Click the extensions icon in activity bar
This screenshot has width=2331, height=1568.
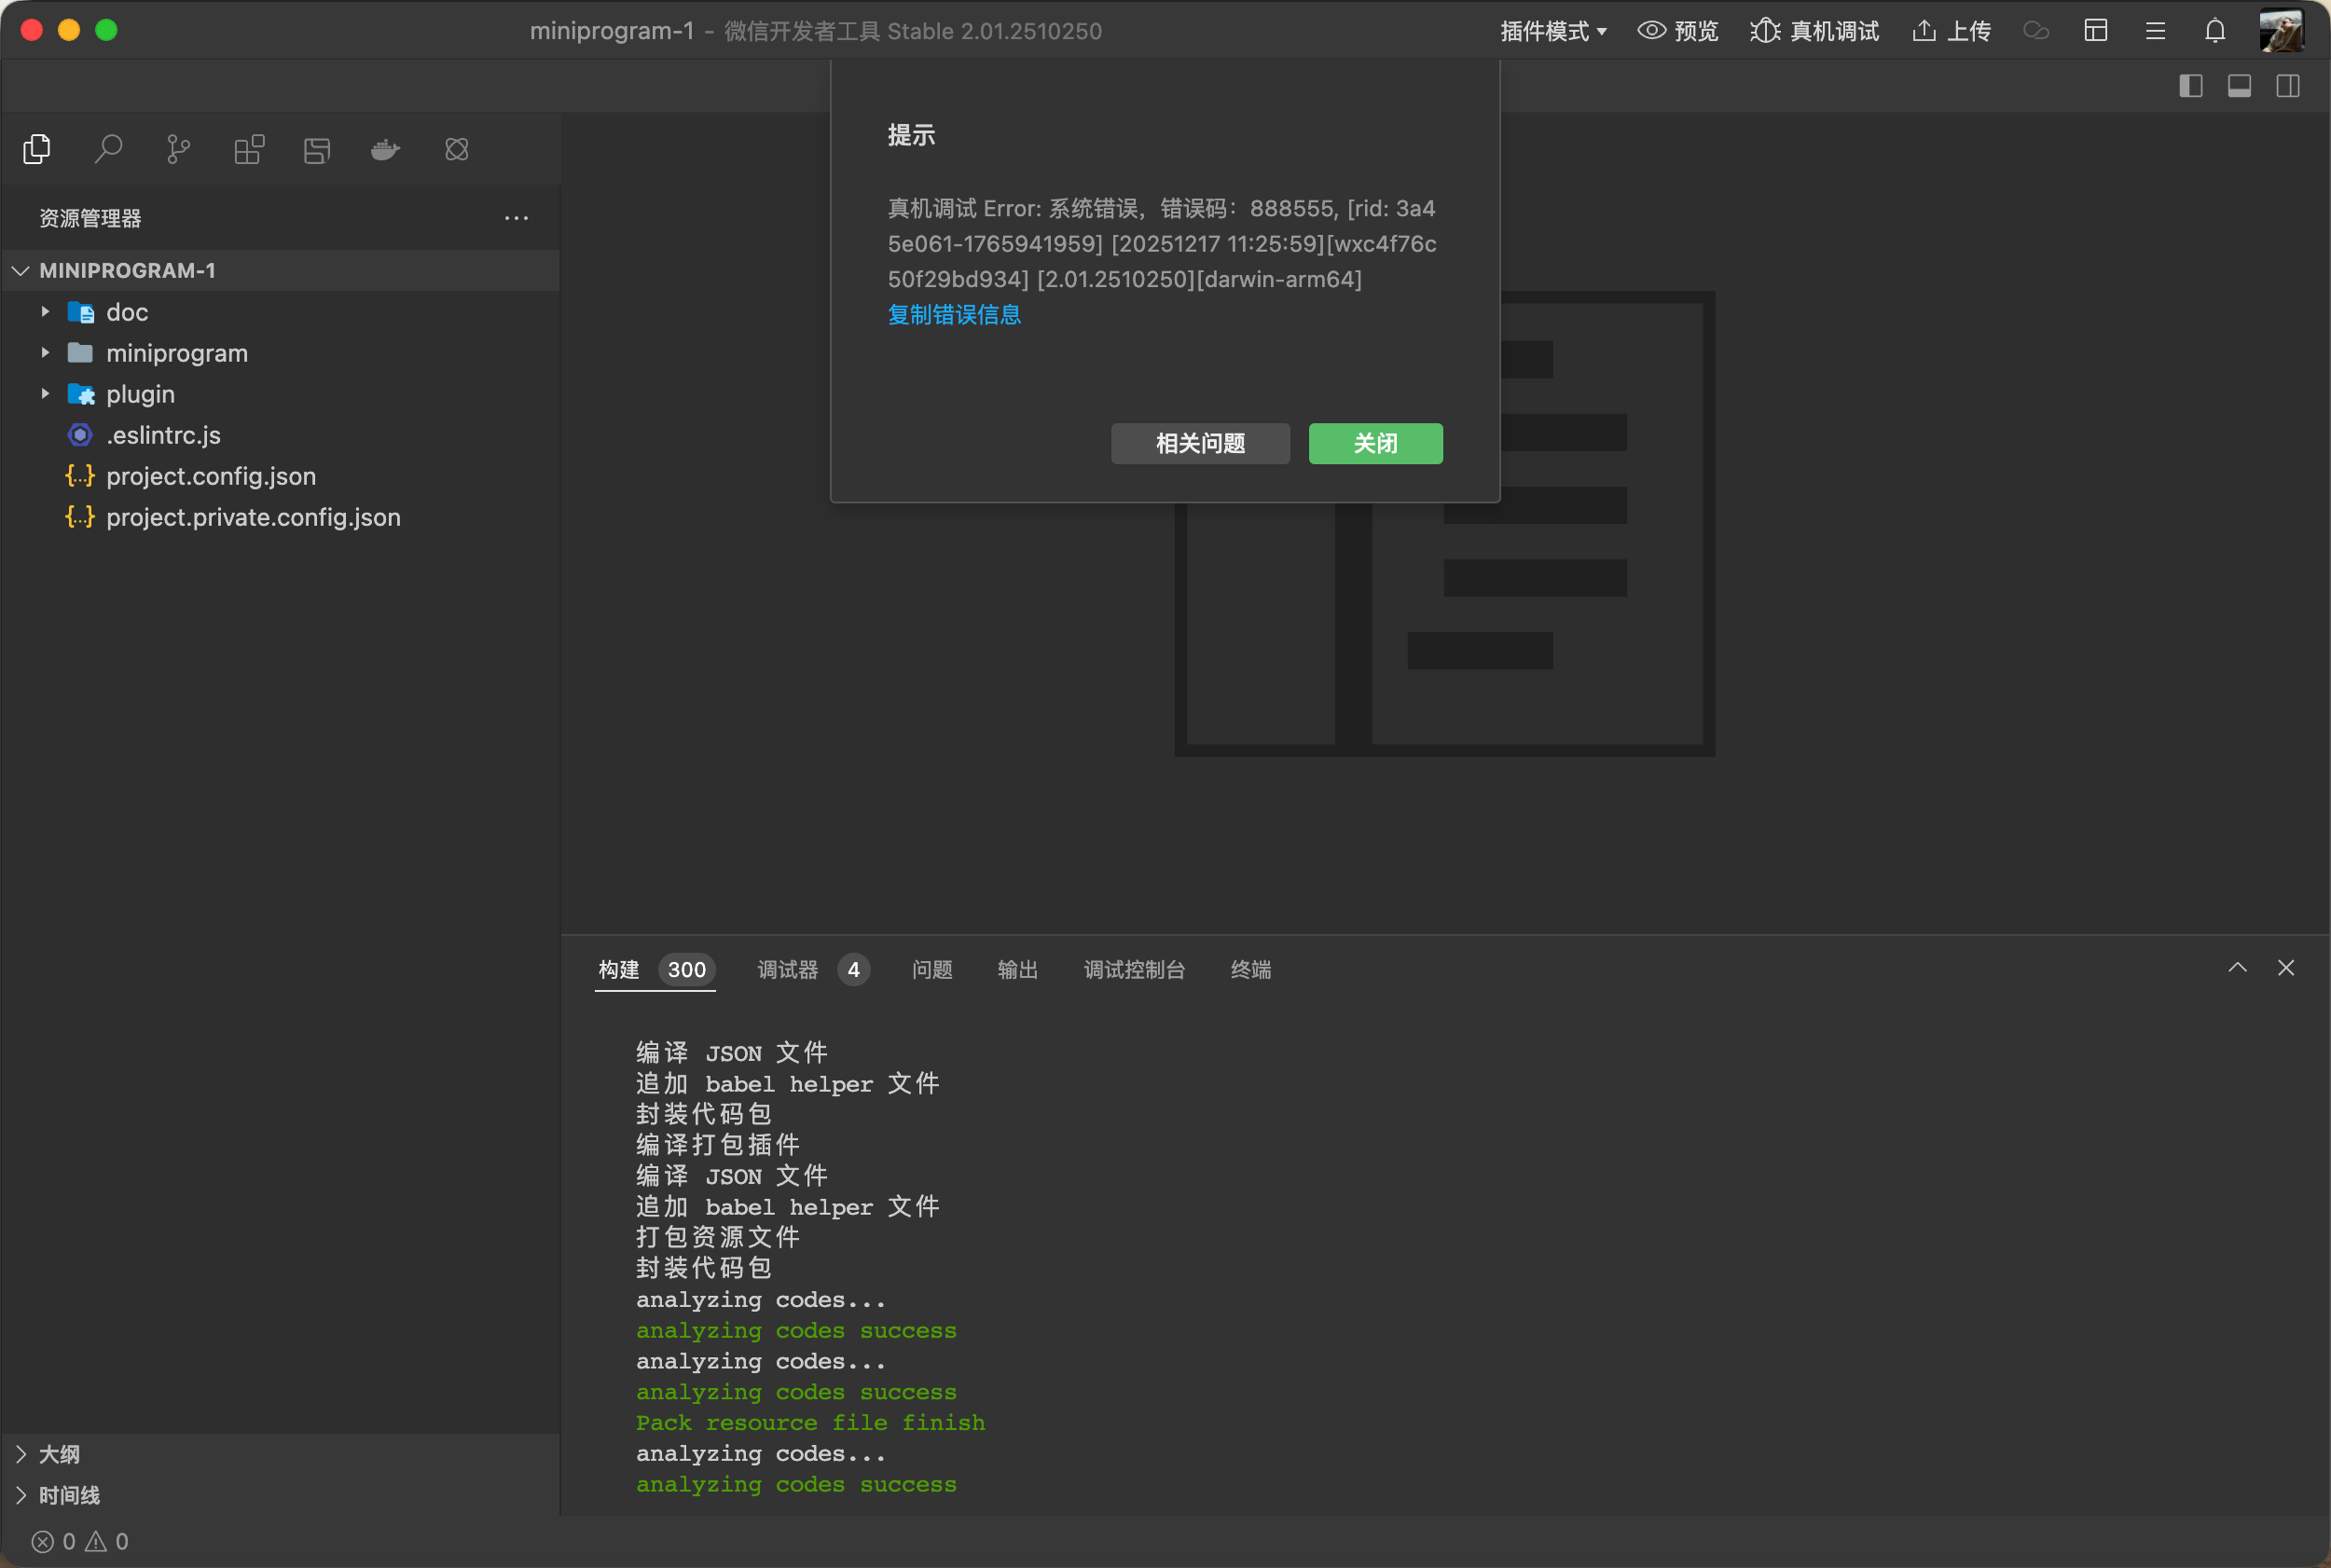coord(249,150)
